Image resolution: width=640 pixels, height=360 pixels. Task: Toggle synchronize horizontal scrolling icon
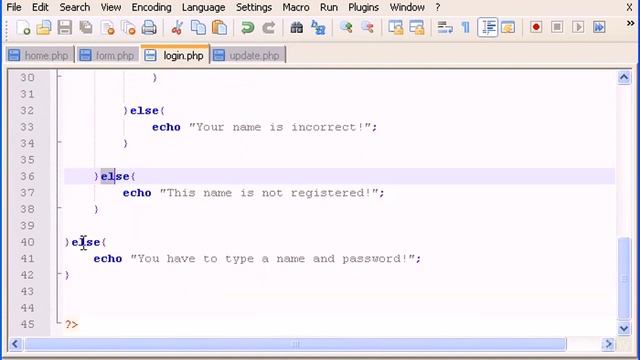417,28
